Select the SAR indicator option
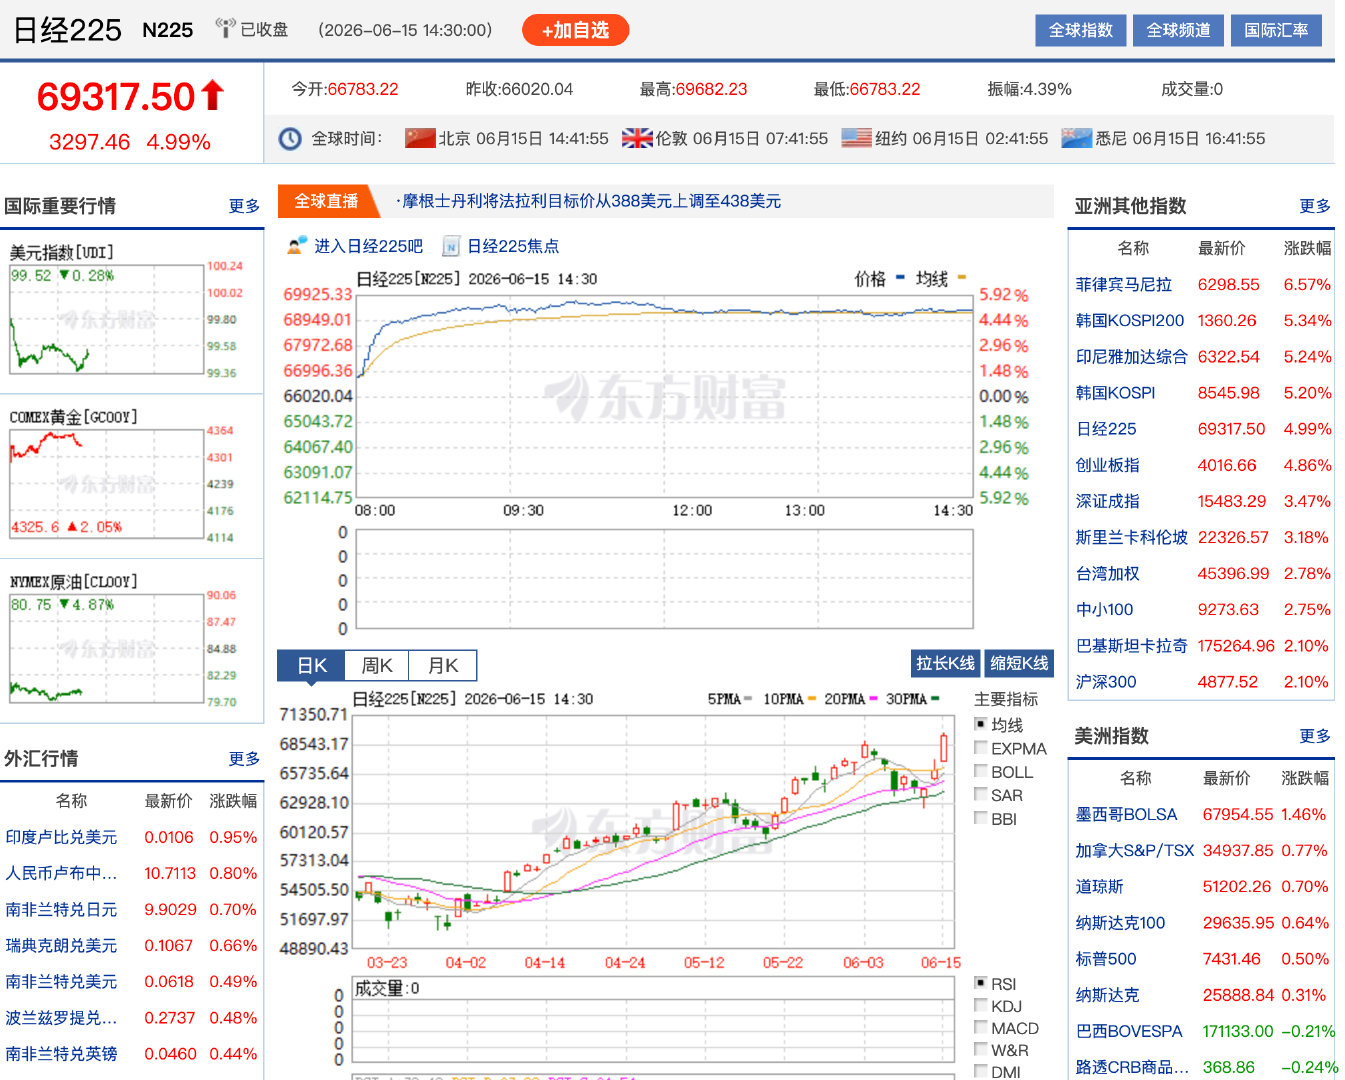The image size is (1345, 1080). point(981,794)
